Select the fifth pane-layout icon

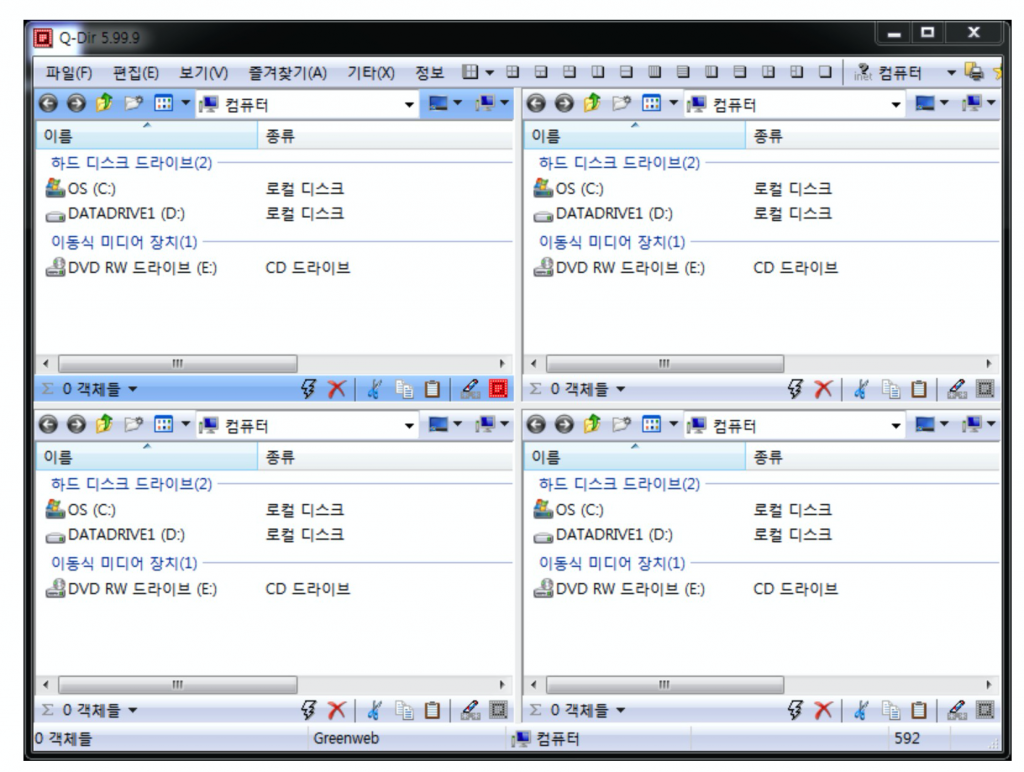(626, 72)
